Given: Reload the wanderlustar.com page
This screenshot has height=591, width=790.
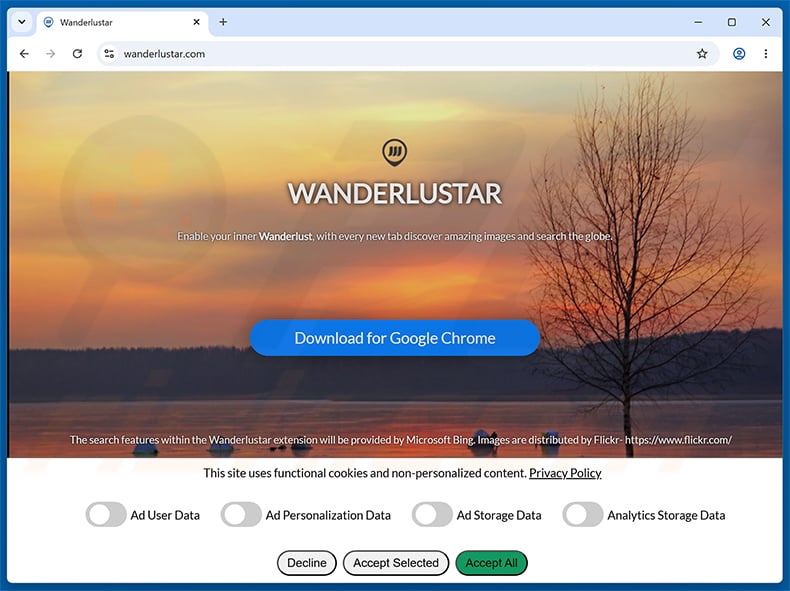Looking at the screenshot, I should click(77, 53).
